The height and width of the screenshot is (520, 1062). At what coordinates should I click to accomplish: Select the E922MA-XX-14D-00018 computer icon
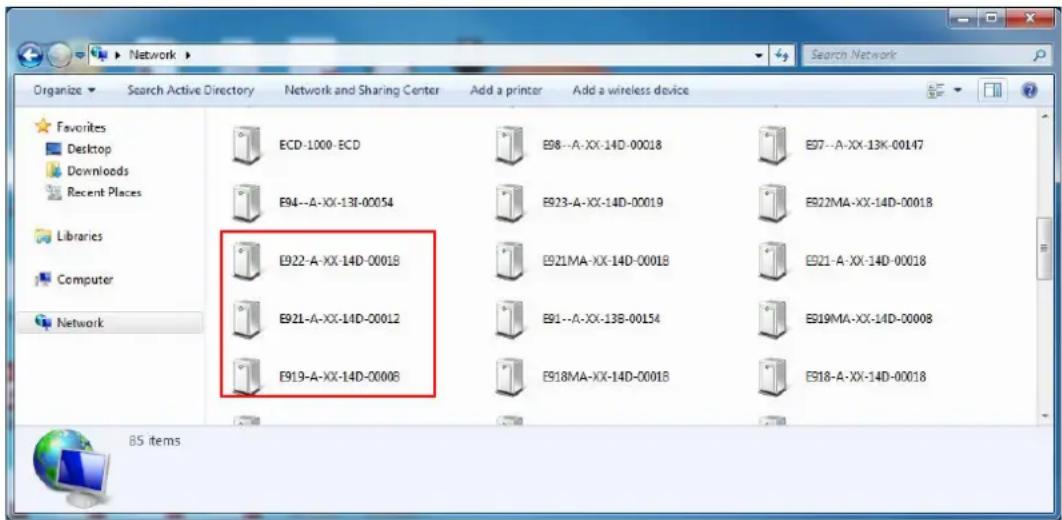coord(772,202)
